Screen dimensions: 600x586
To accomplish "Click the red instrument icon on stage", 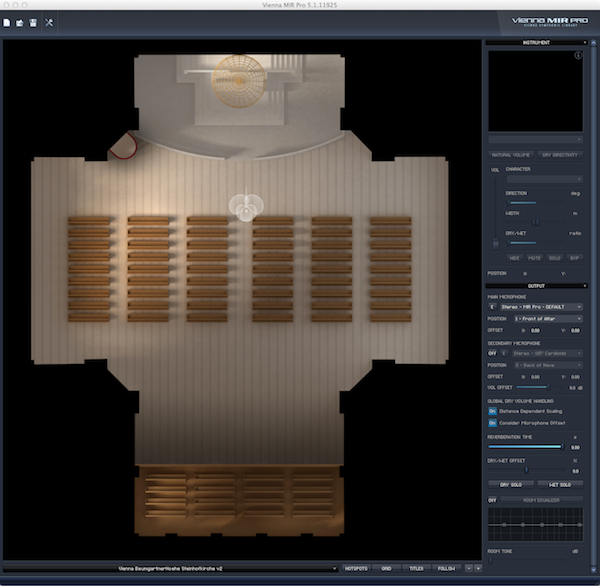I will click(x=123, y=147).
